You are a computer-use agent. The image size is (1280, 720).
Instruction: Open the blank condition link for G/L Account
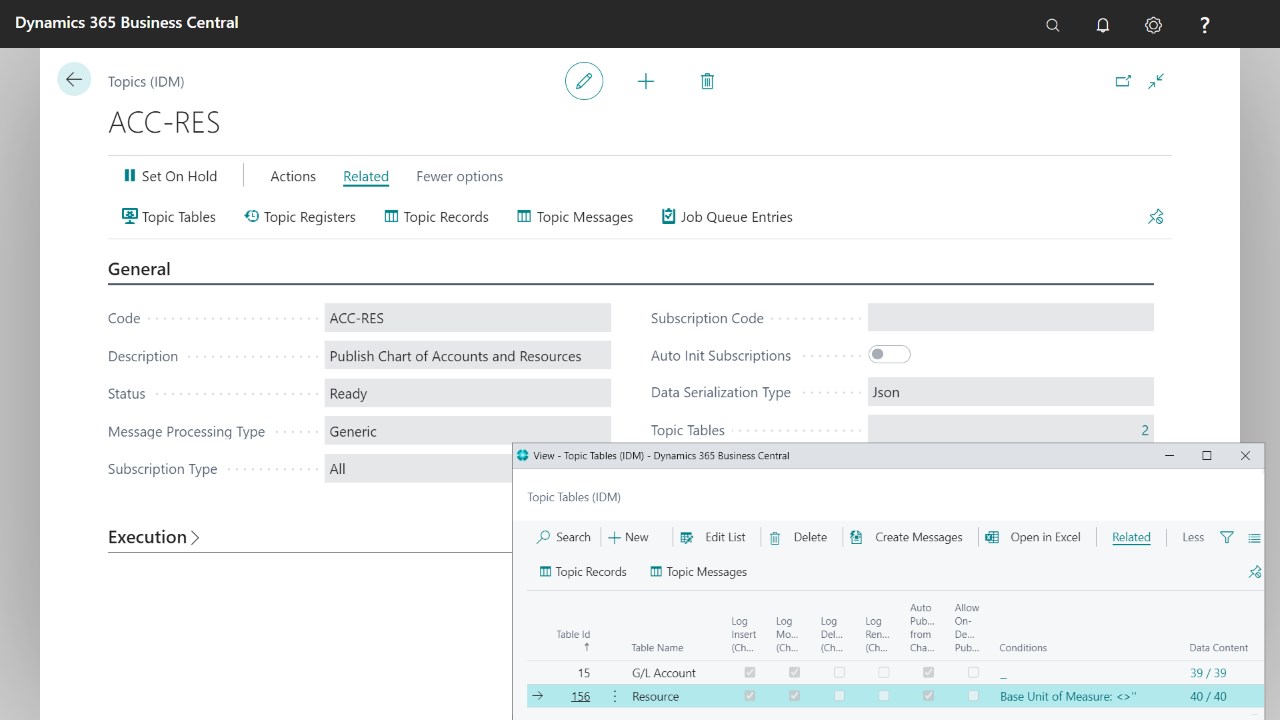point(1003,674)
